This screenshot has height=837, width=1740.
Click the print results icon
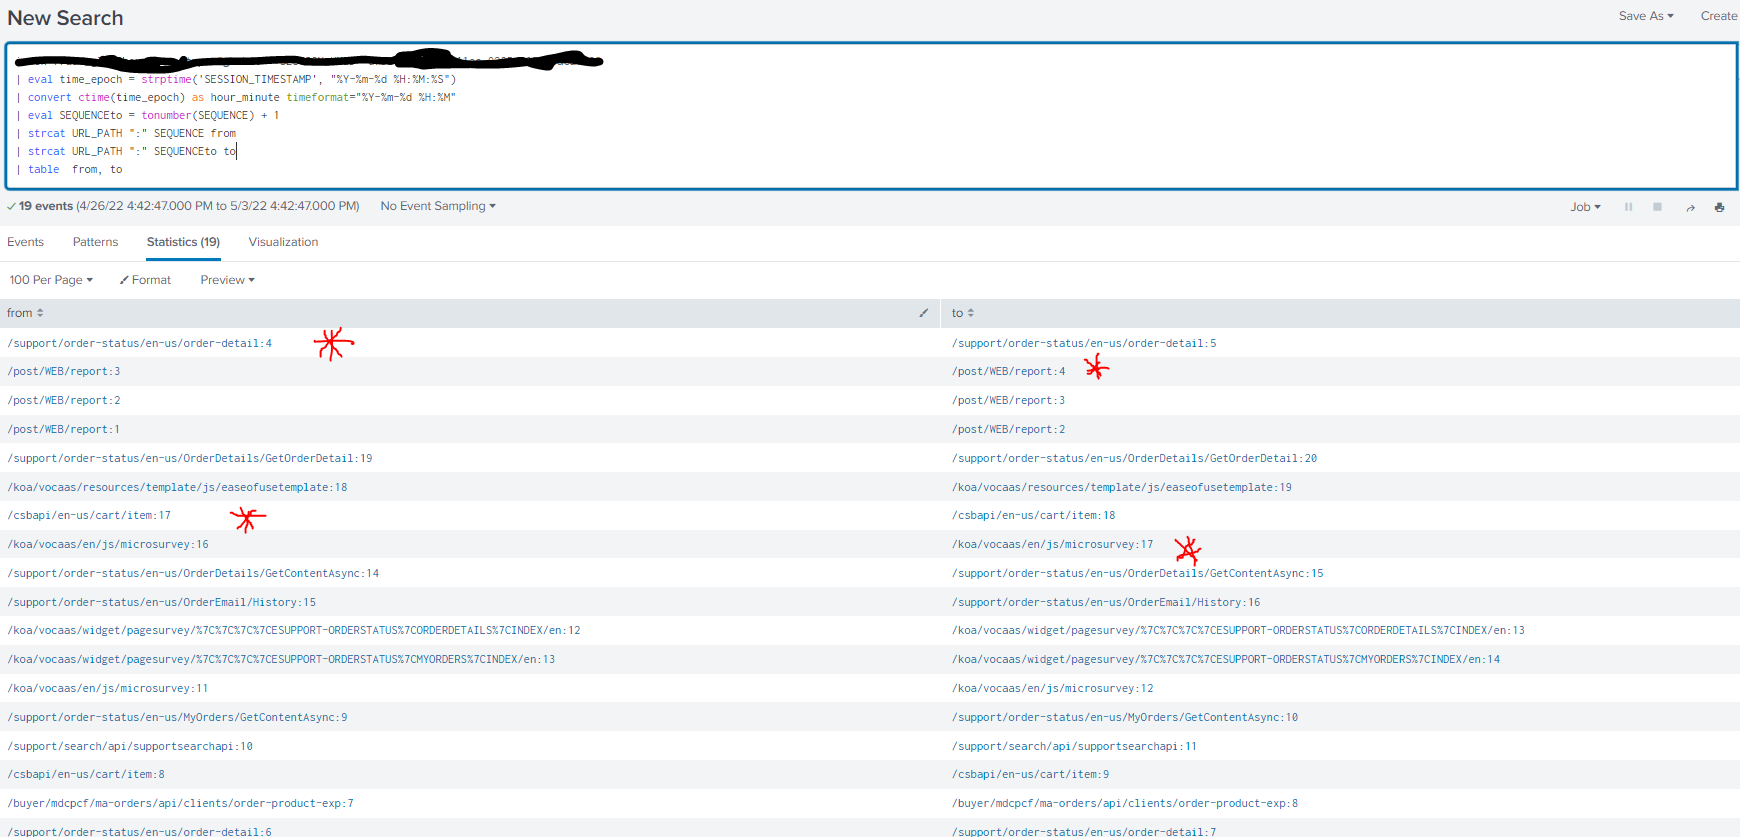1719,207
